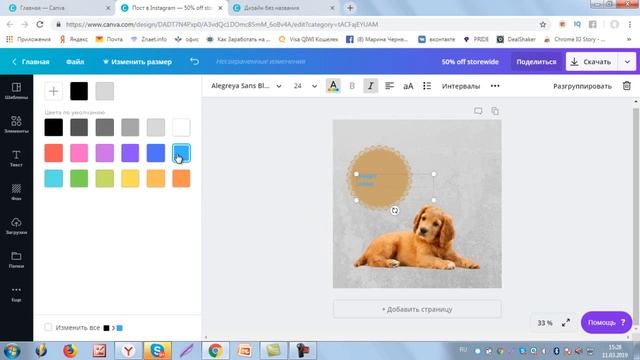Click the text color A icon
Image resolution: width=640 pixels, height=360 pixels.
point(333,86)
